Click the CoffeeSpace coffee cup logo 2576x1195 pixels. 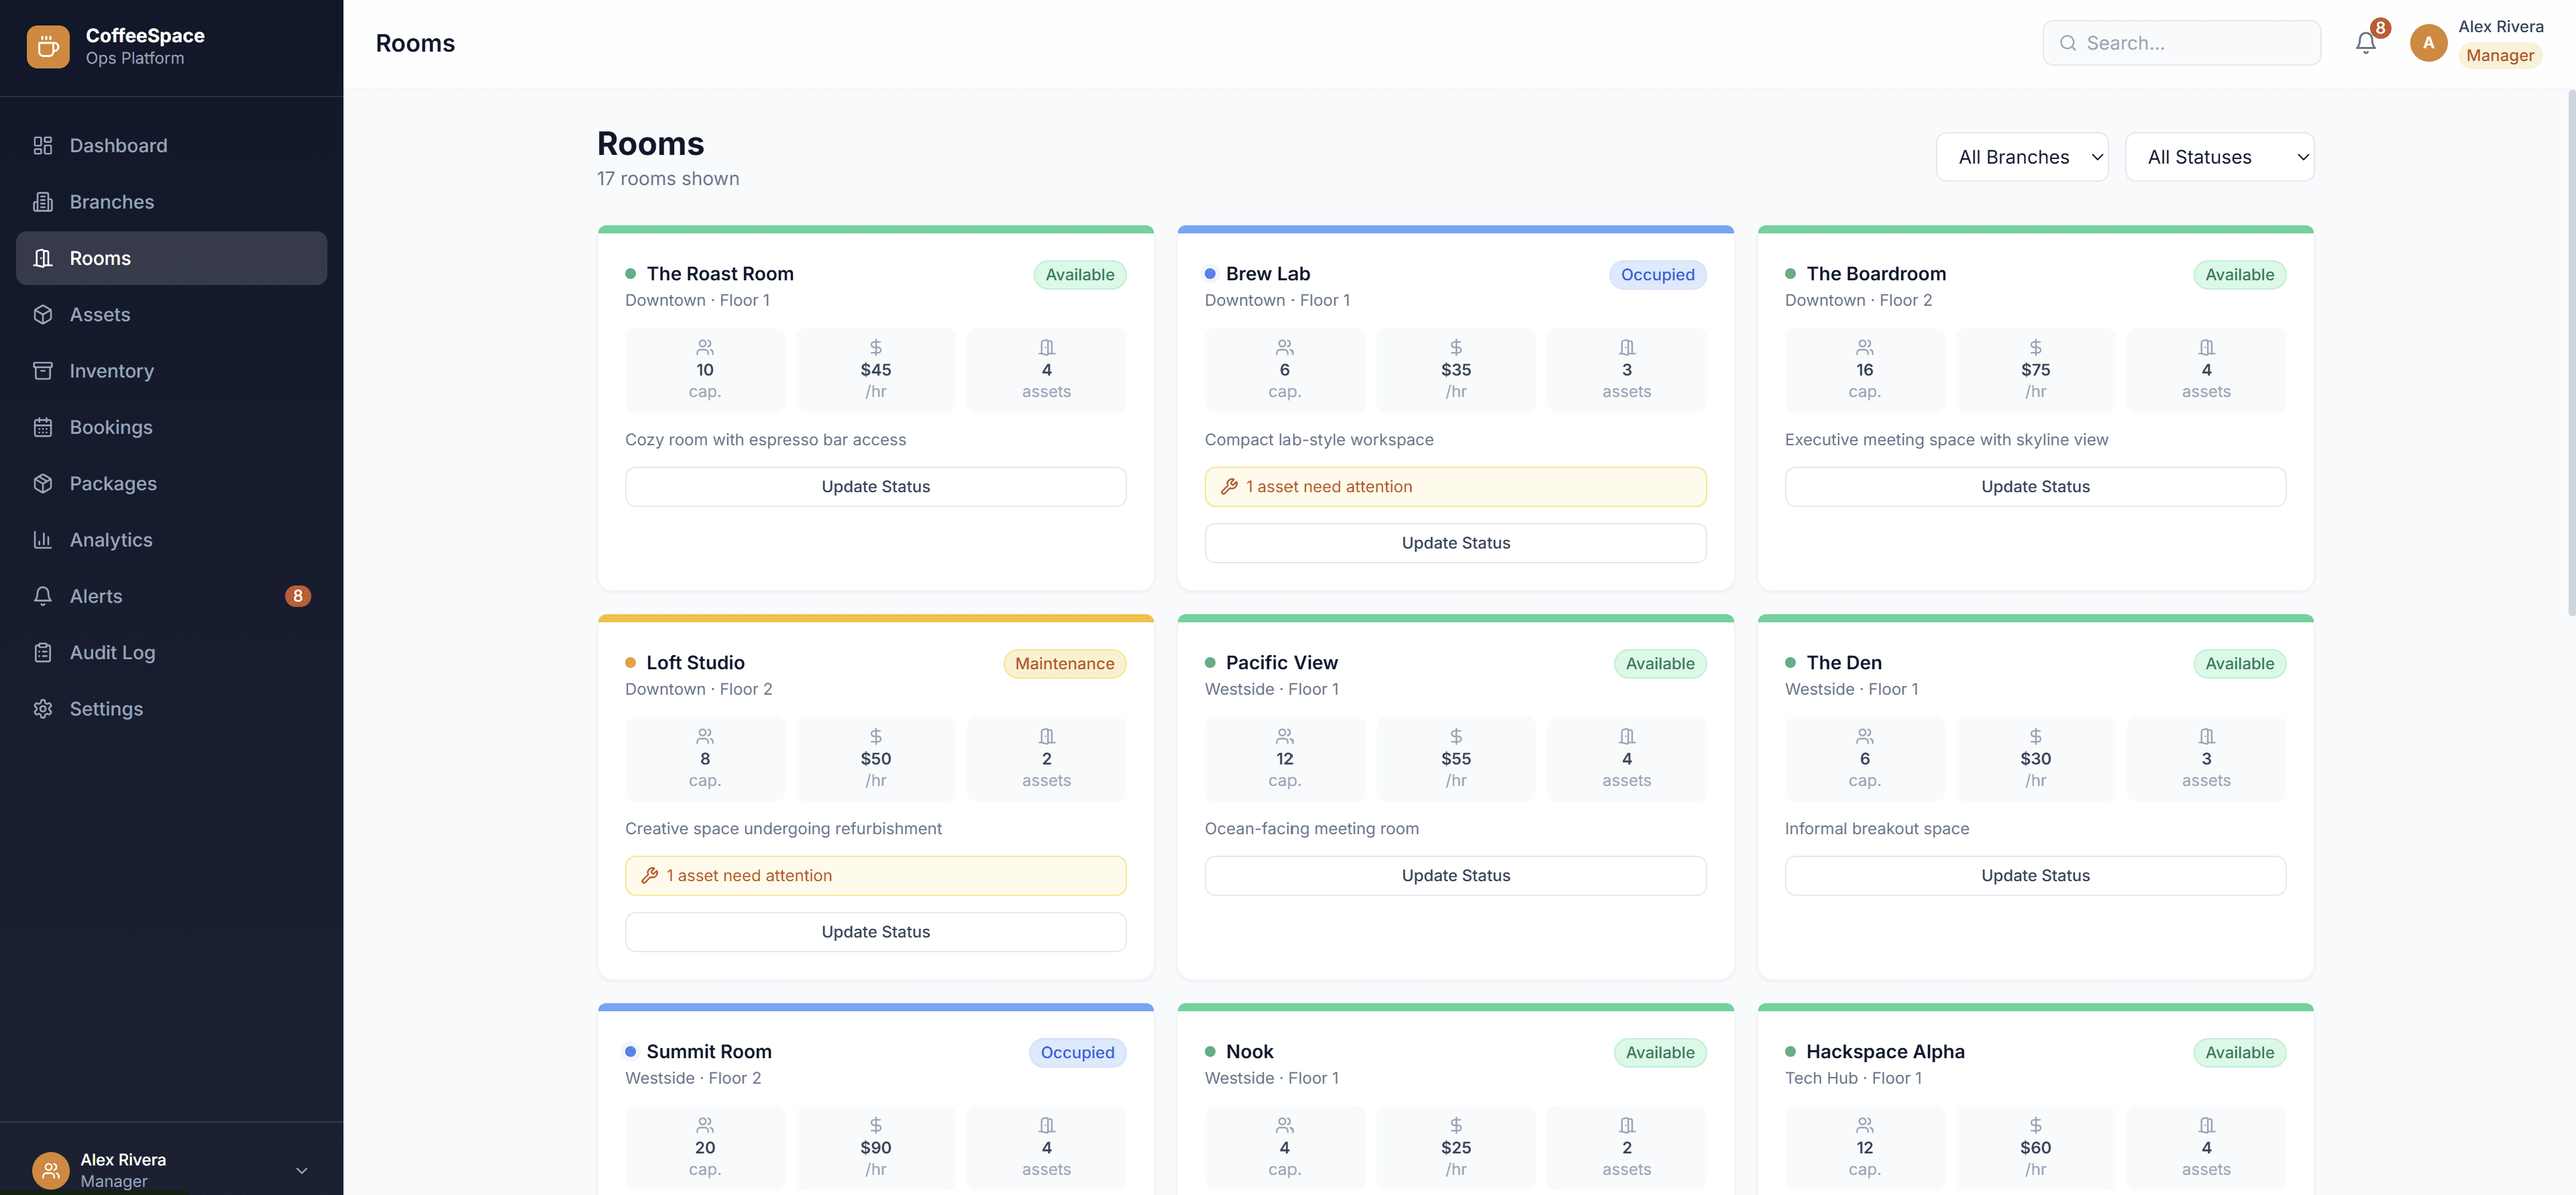tap(48, 46)
